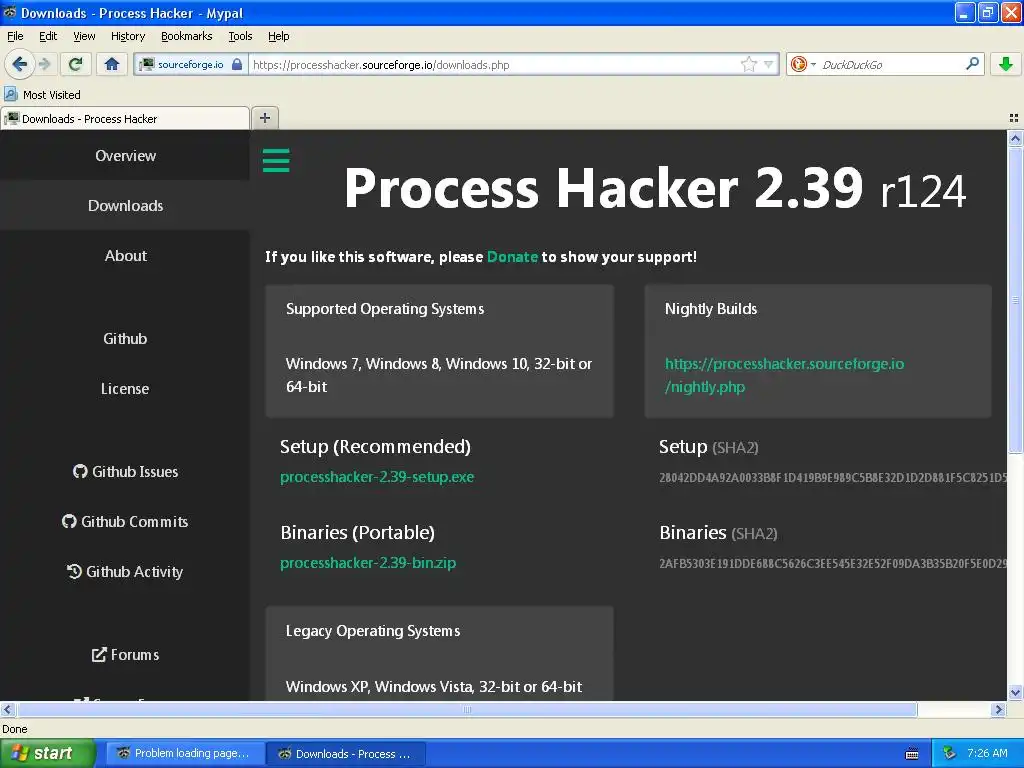Open Github Commits sidebar link
The image size is (1024, 768).
[125, 521]
